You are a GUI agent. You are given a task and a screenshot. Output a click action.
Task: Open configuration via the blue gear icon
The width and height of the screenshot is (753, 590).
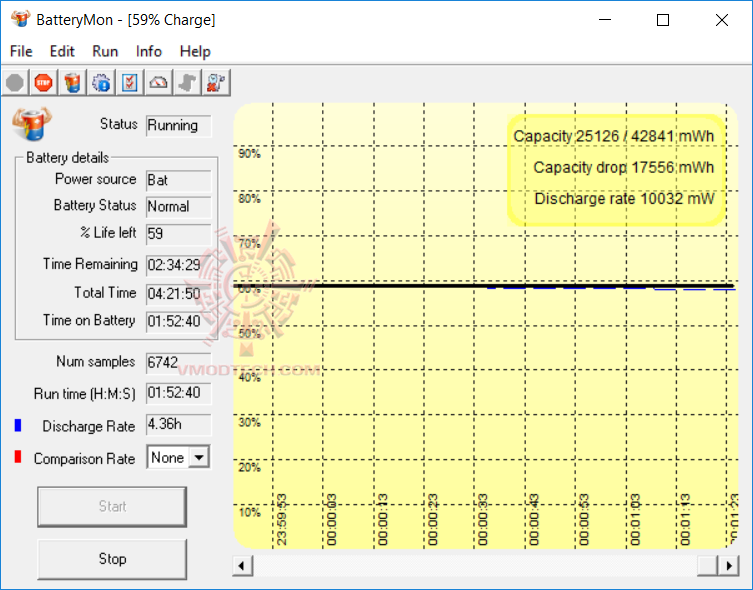[101, 83]
